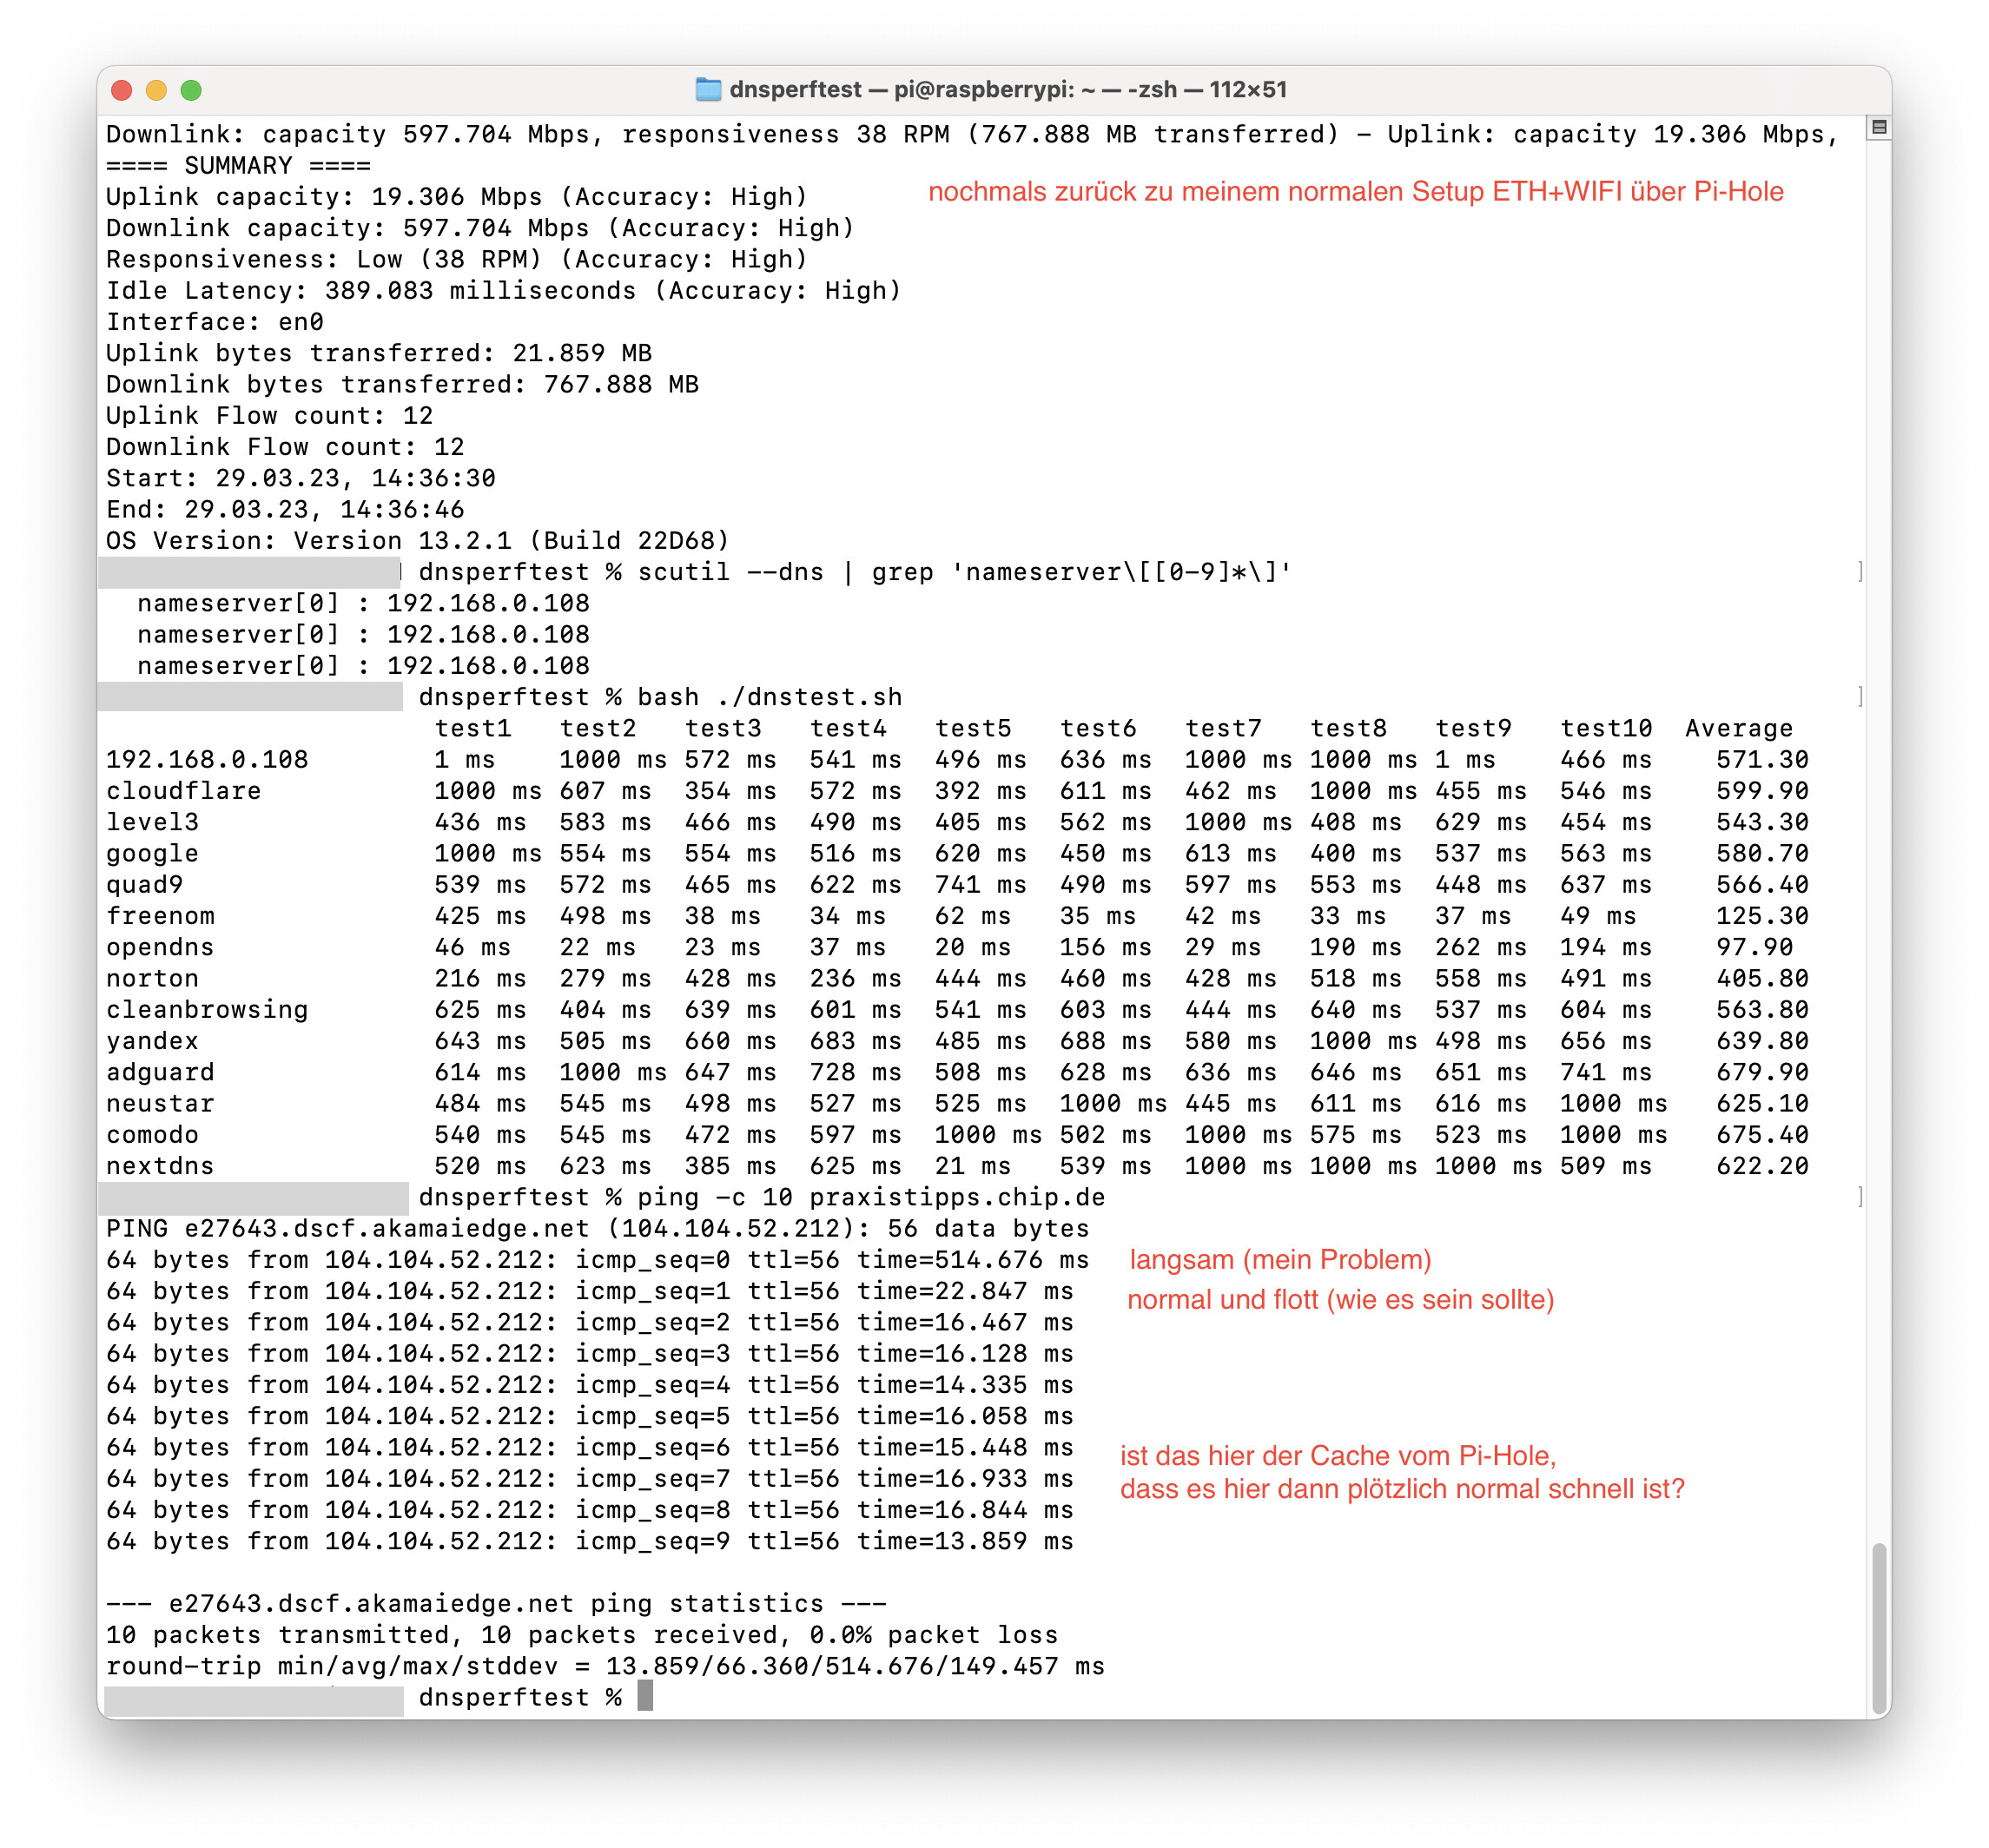This screenshot has width=1989, height=1848.
Task: Click the 'comodo' row label
Action: pos(152,1134)
